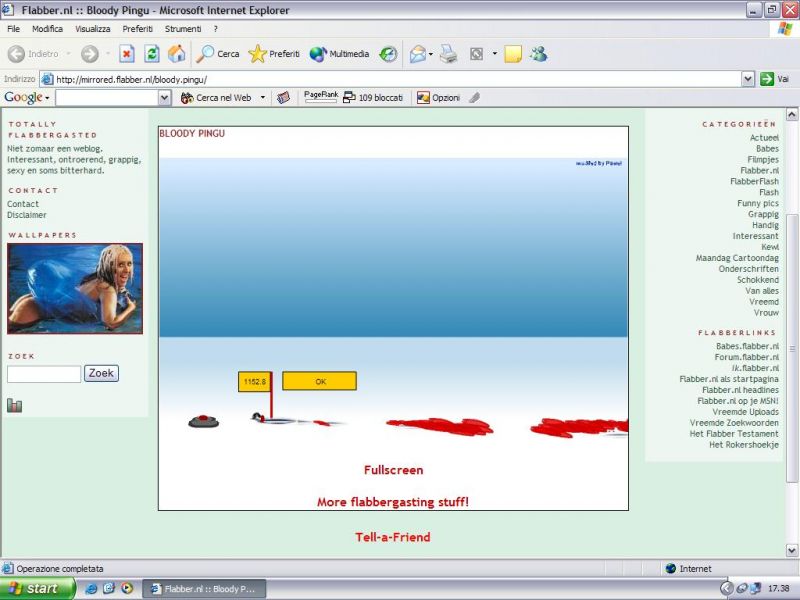Open the Funny pics category
Viewport: 800px width, 600px height.
[x=758, y=203]
